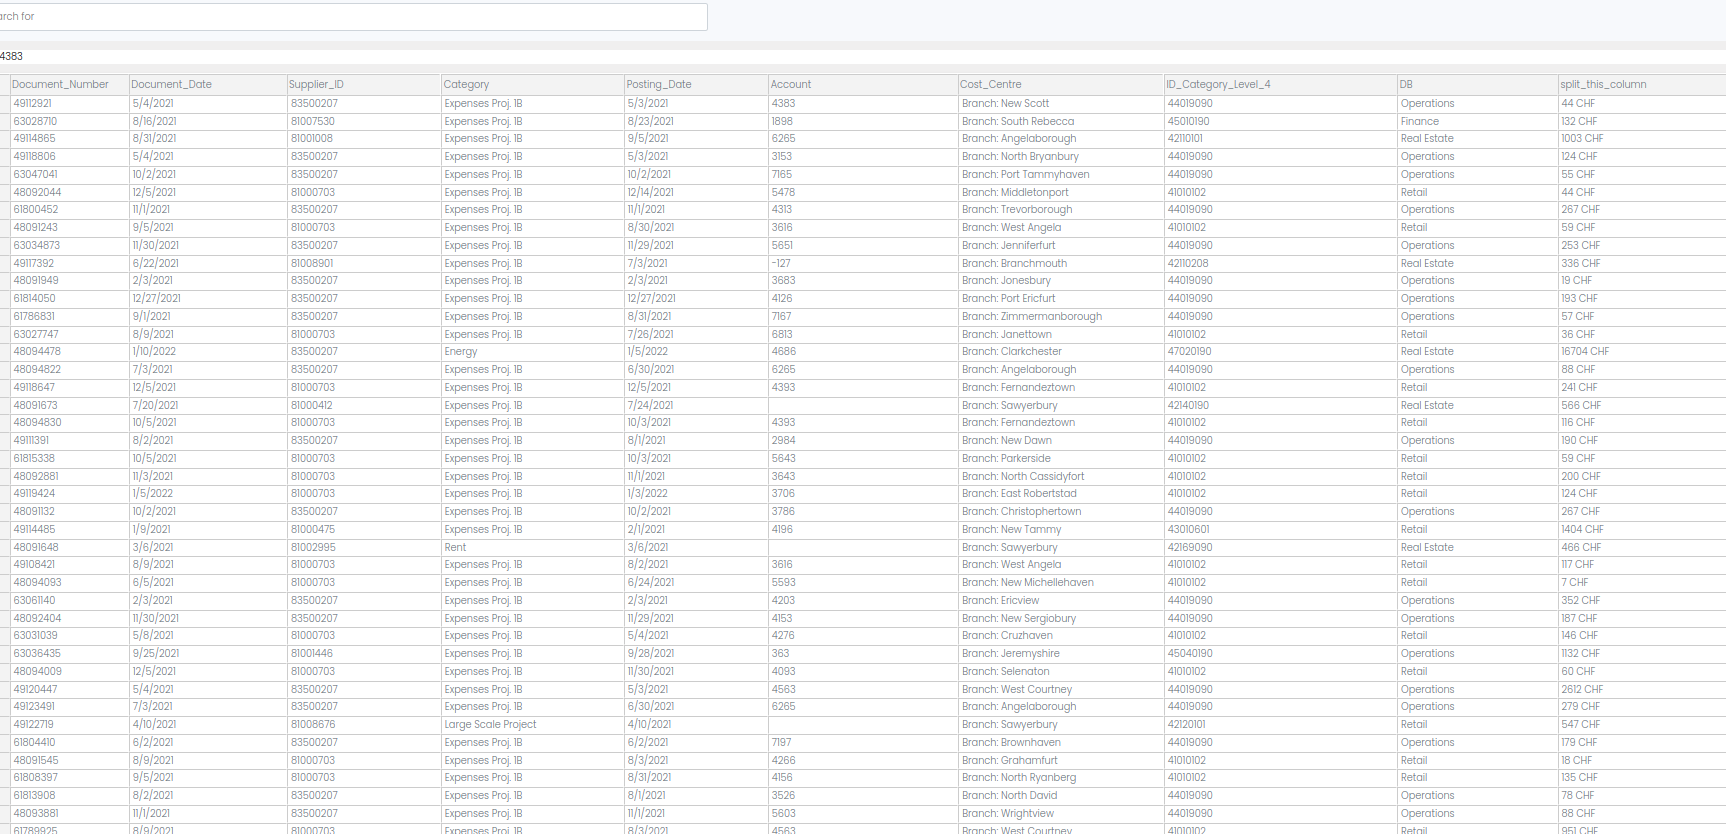Click the ID_Category_Level_4 column header
This screenshot has height=834, width=1726.
pyautogui.click(x=1218, y=85)
